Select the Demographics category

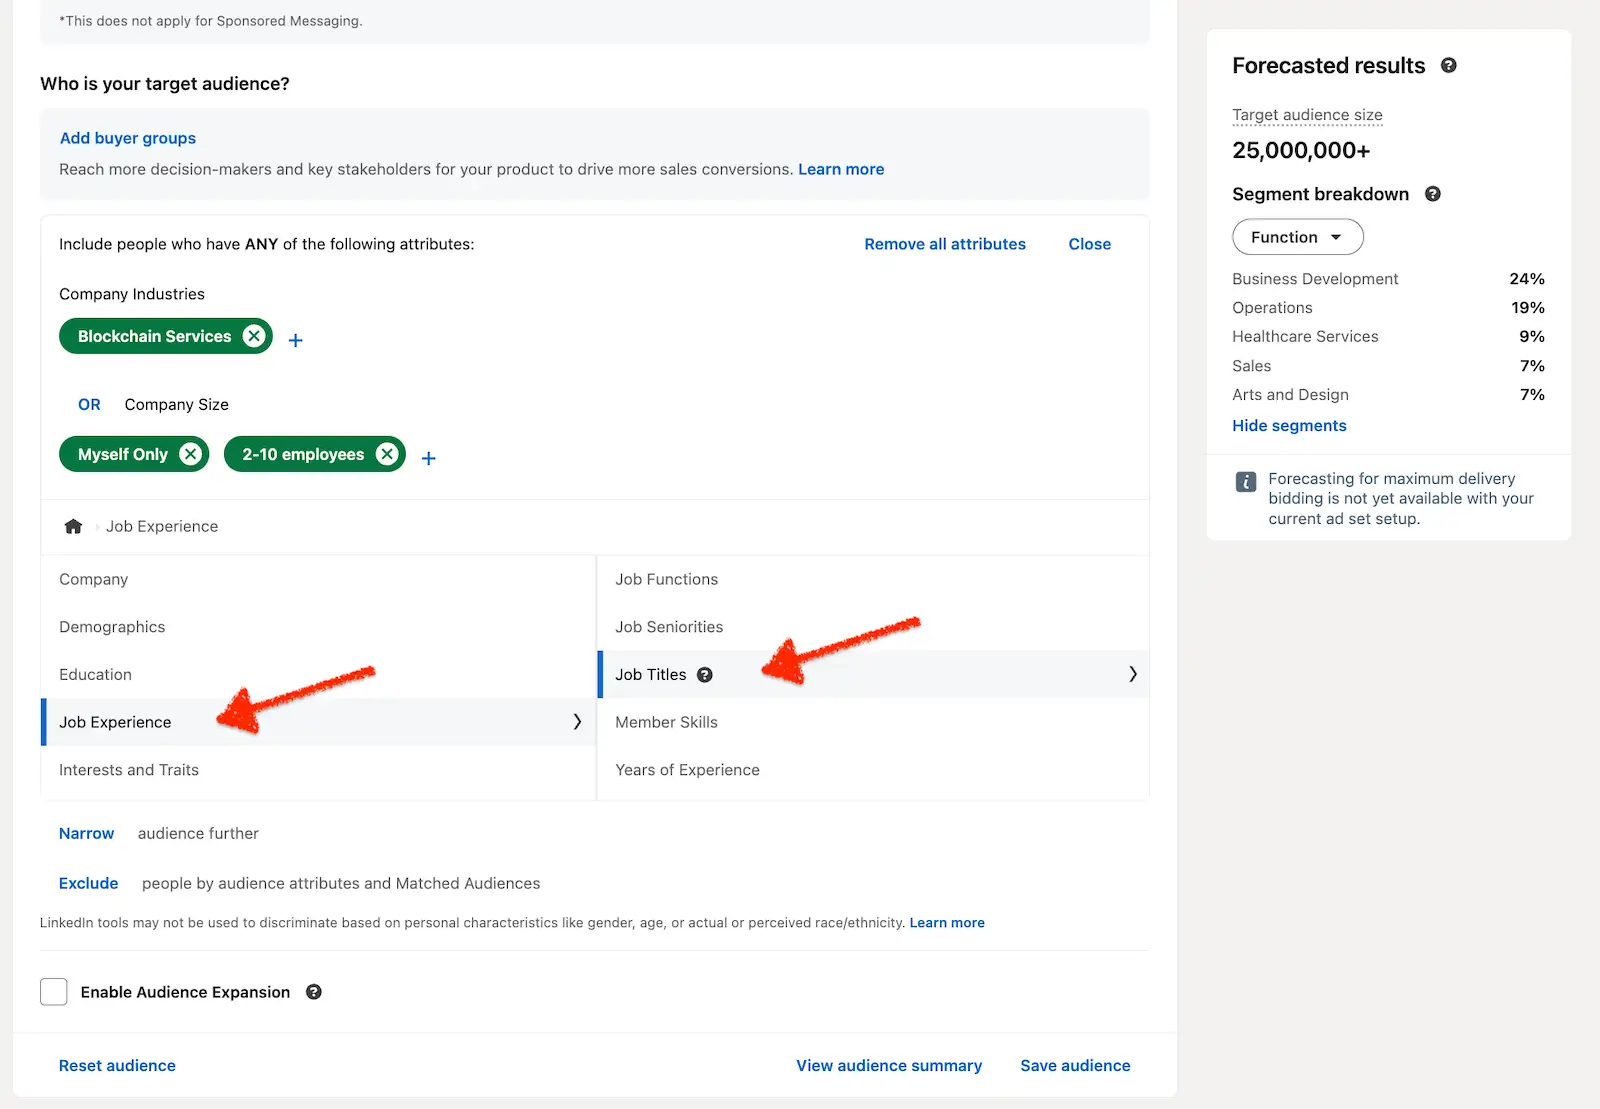click(112, 627)
